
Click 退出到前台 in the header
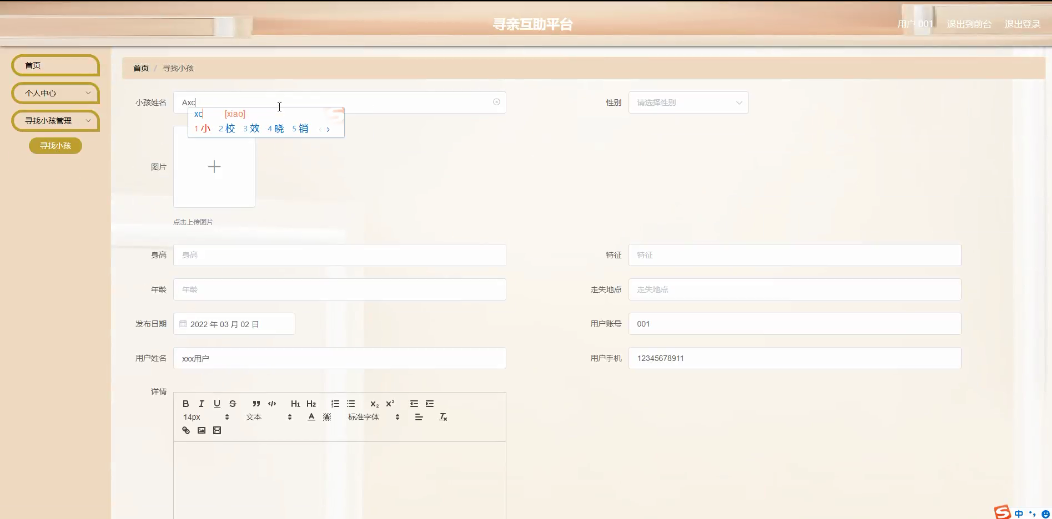969,24
